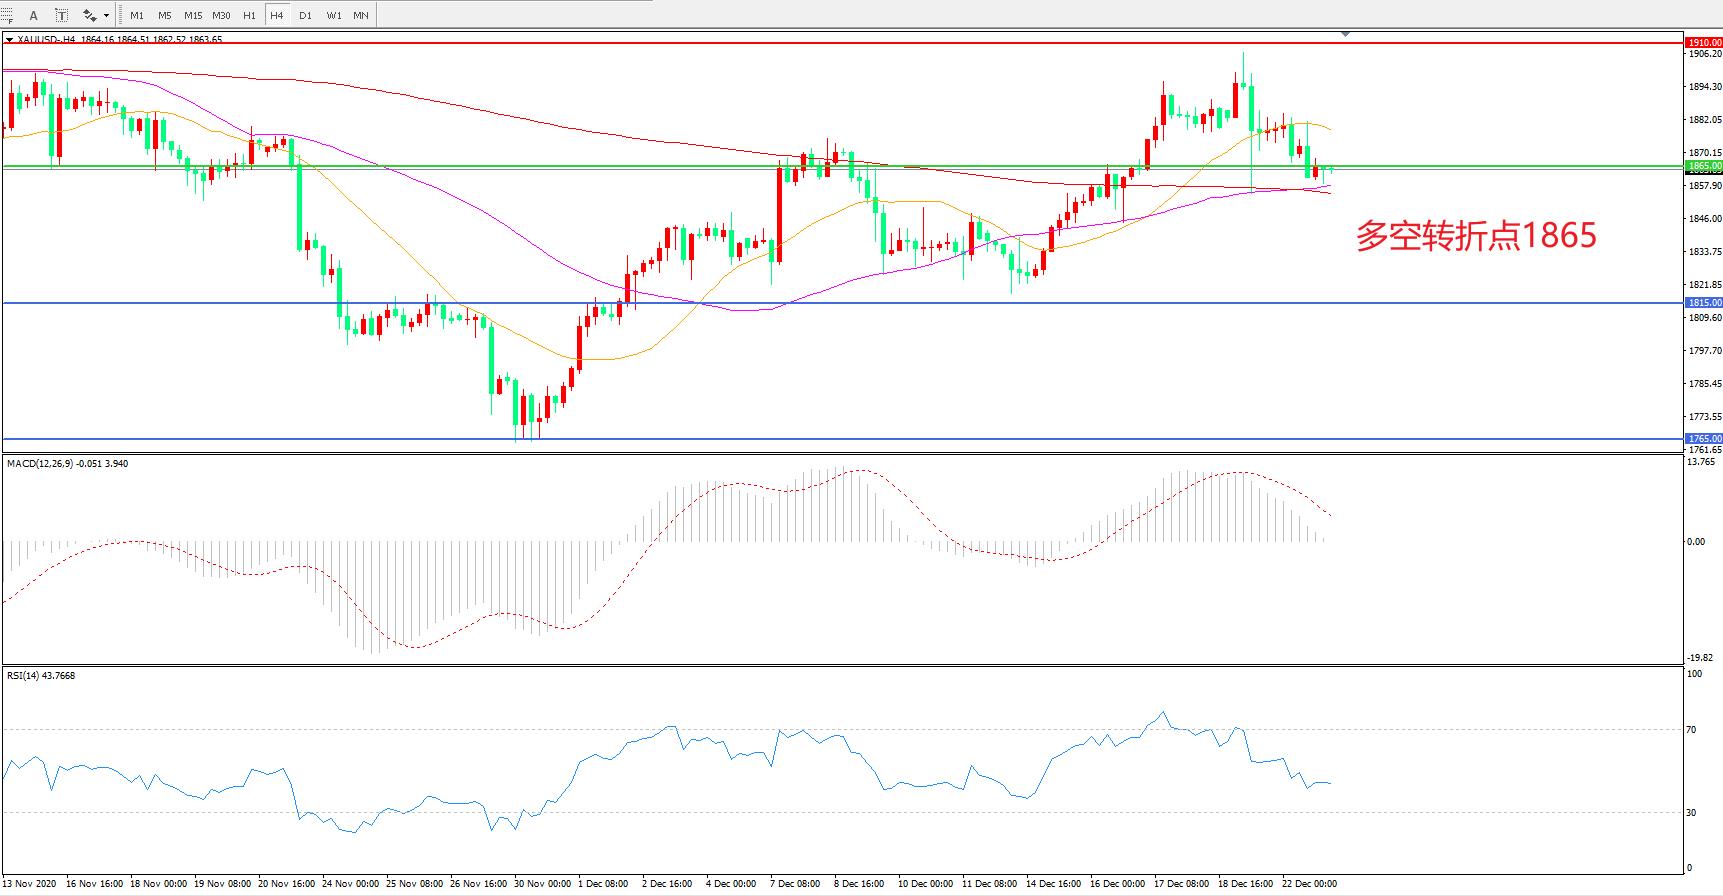Screen dimensions: 1723x896
Task: Click the MACD(12,26,9) indicator label
Action: pos(67,464)
